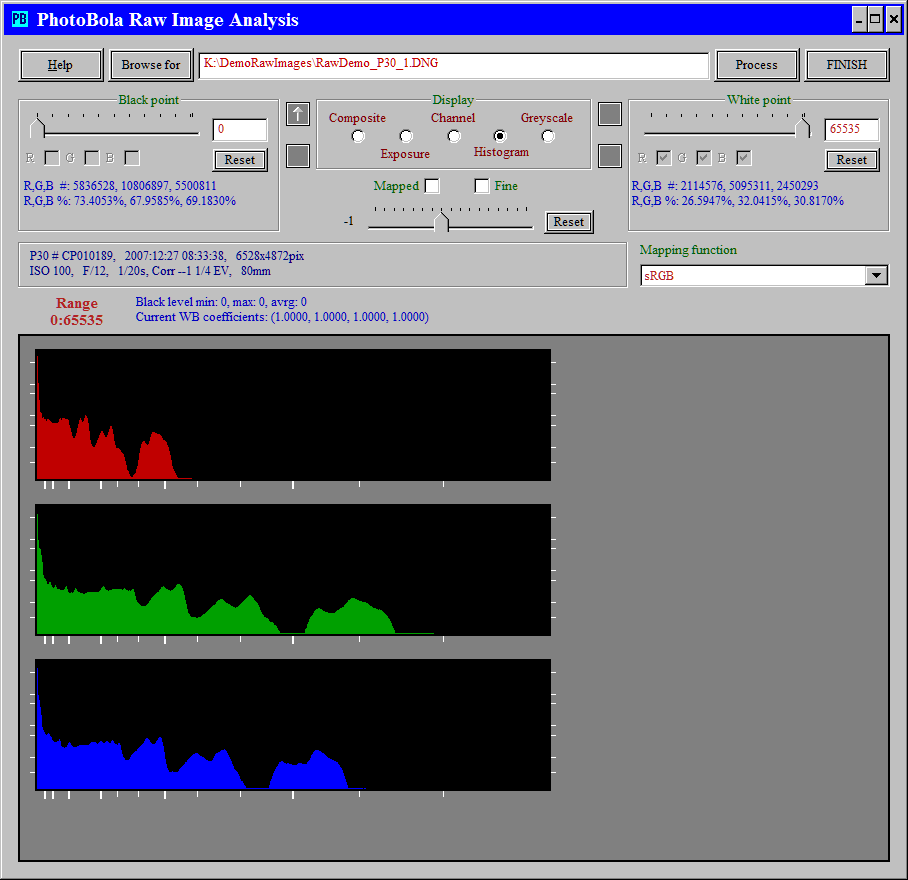
Task: Click the grey square below the up-arrow button
Action: pos(298,156)
